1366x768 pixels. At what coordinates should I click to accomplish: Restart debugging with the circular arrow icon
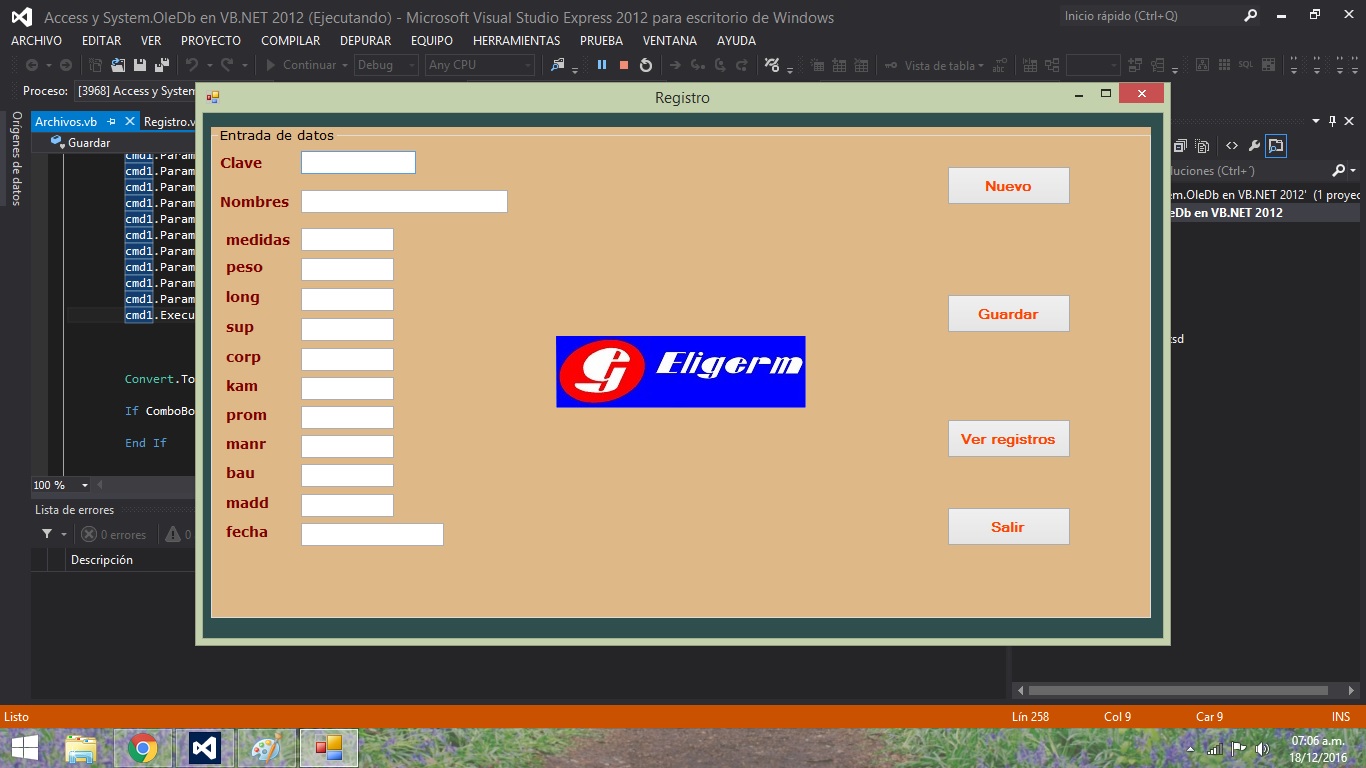click(646, 65)
